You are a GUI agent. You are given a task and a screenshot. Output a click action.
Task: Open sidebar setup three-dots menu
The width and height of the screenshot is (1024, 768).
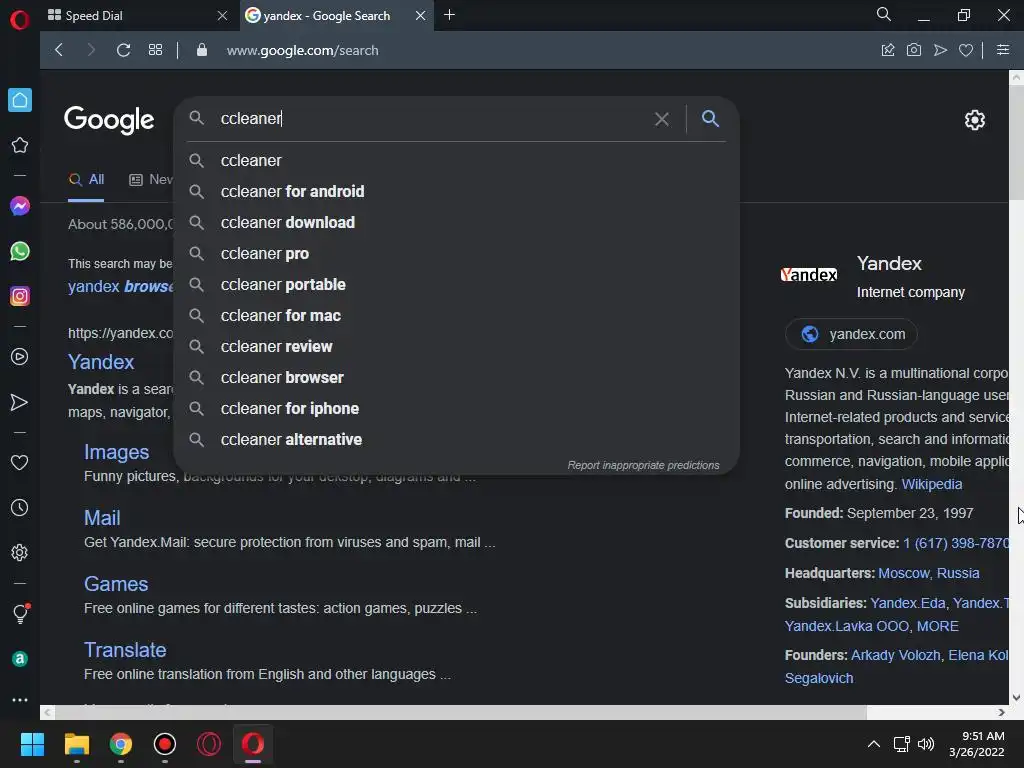[20, 699]
